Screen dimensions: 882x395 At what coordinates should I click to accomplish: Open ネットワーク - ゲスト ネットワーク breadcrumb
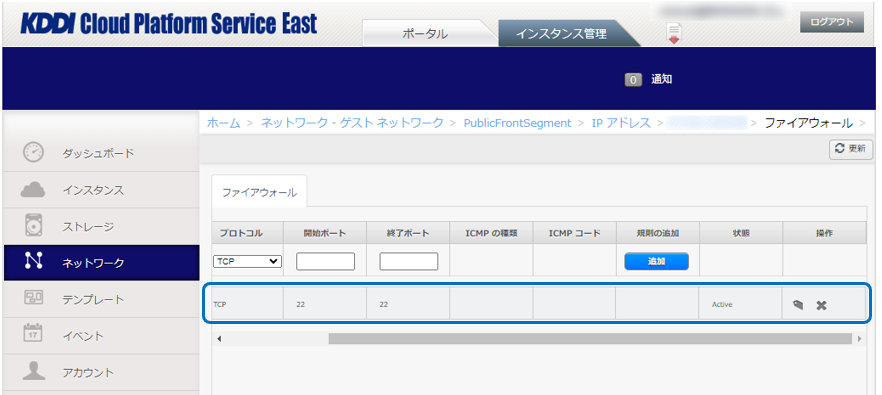[352, 123]
